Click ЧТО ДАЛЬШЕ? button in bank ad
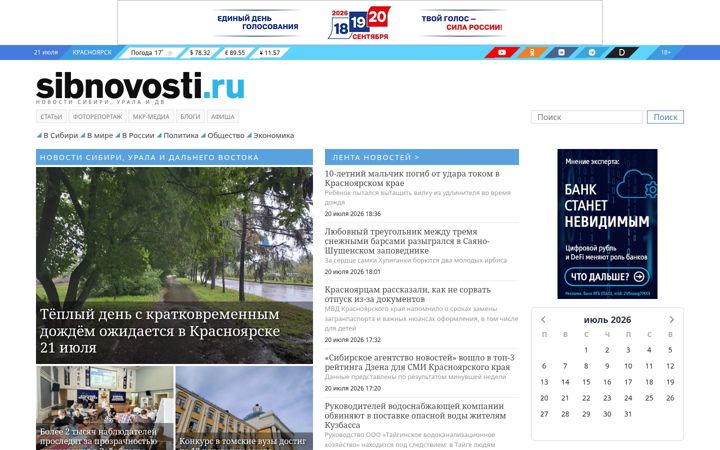The width and height of the screenshot is (720, 450). [607, 276]
